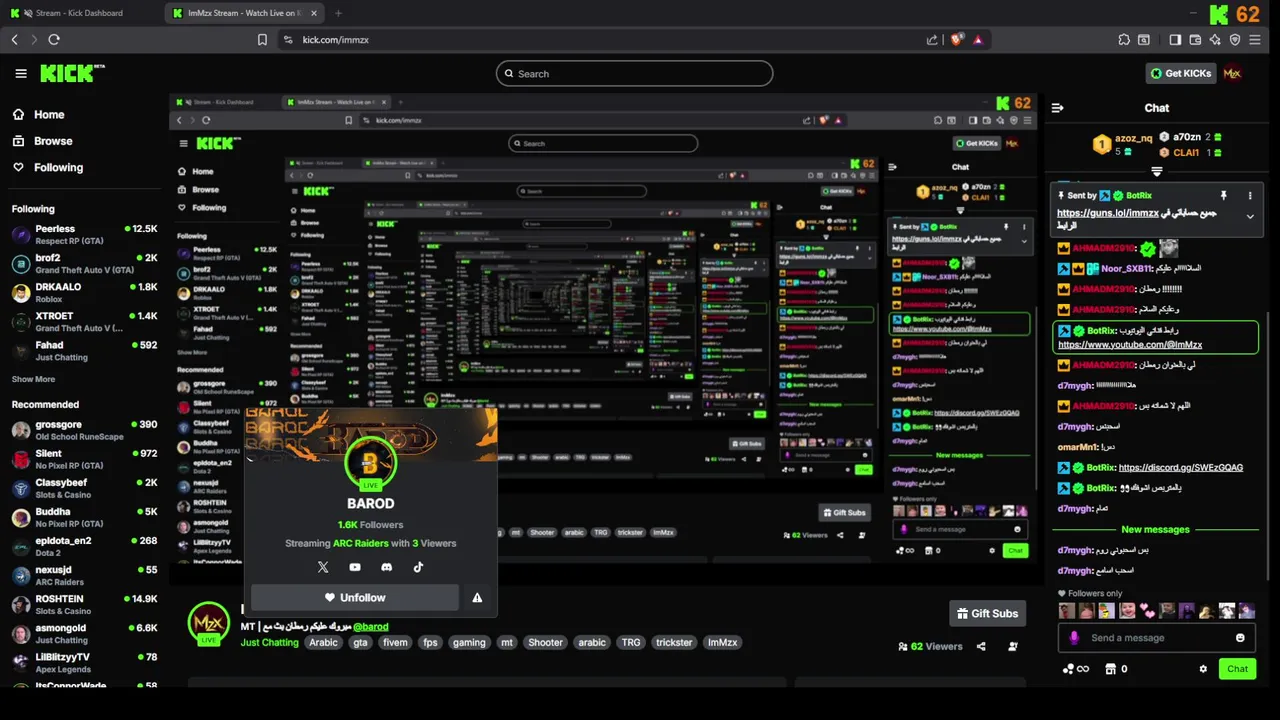
Task: Open BAROD's YouTube icon in the card
Action: [x=355, y=567]
